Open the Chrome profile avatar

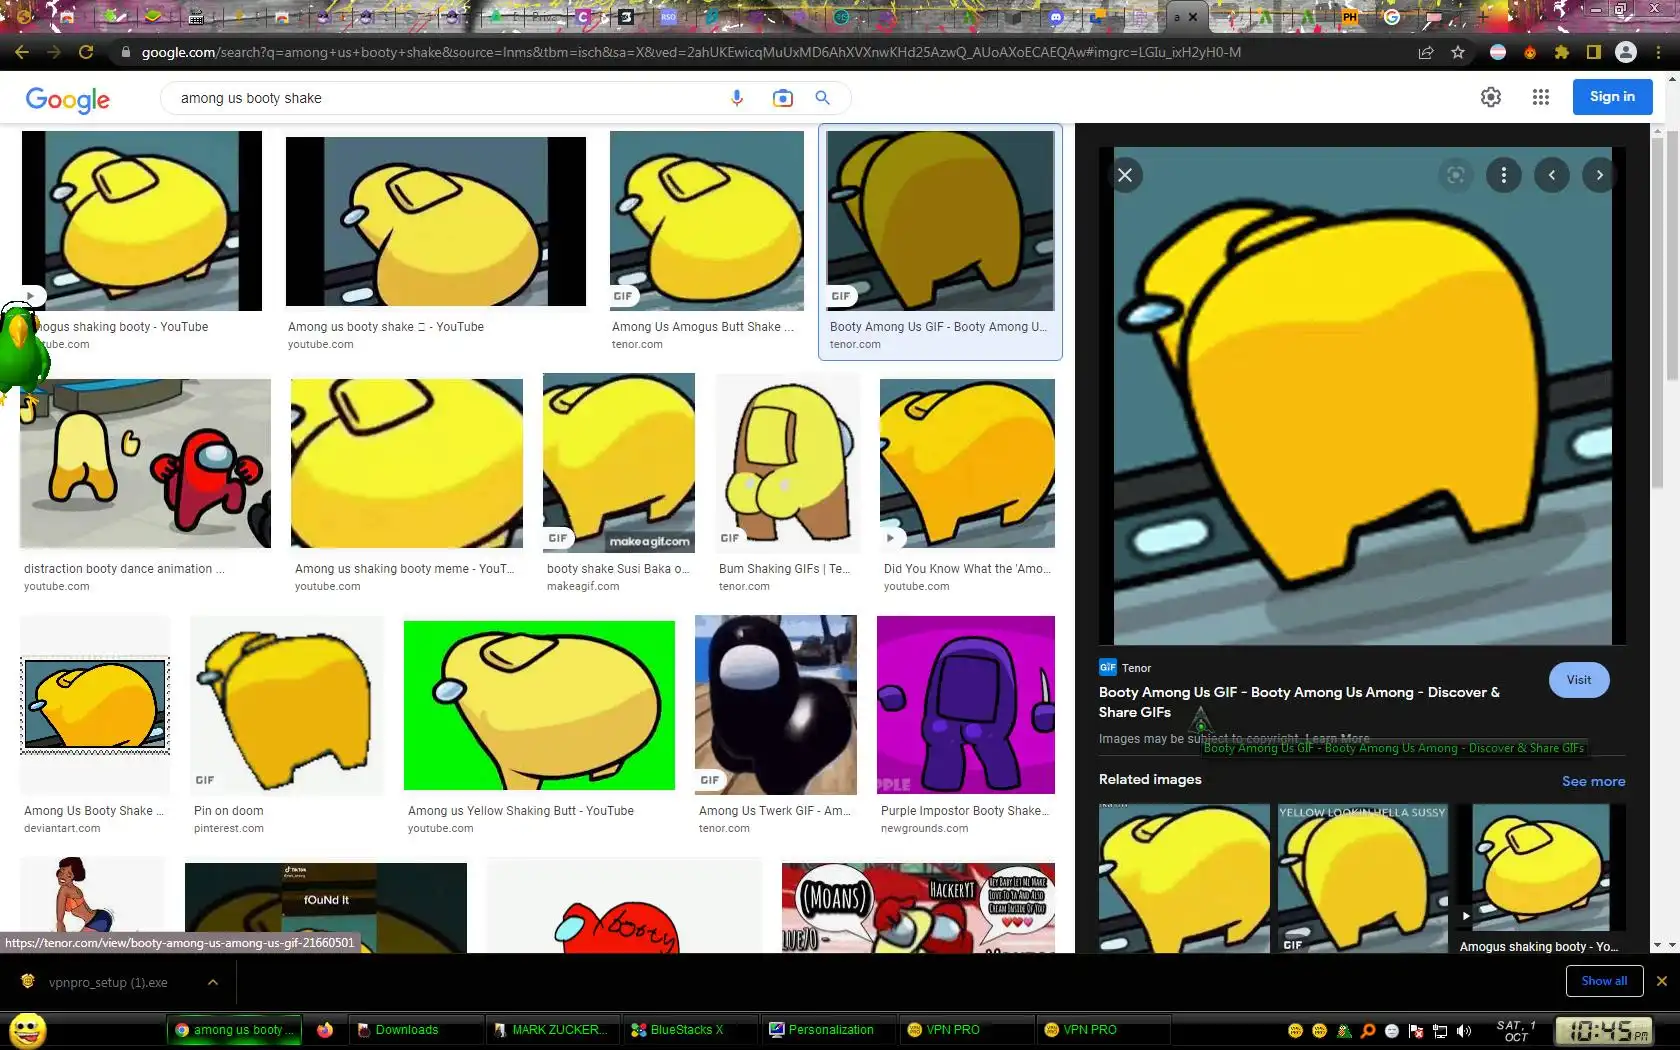[1626, 52]
